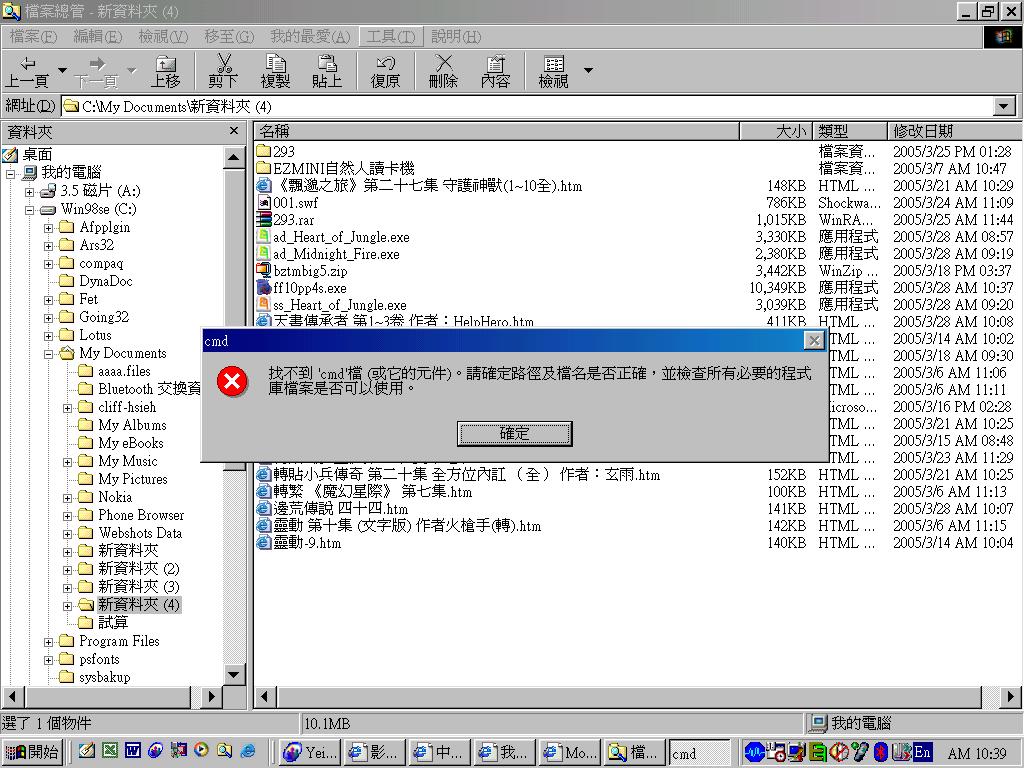Viewport: 1024px width, 768px height.
Task: Select the 293.rar file in list
Action: point(286,220)
